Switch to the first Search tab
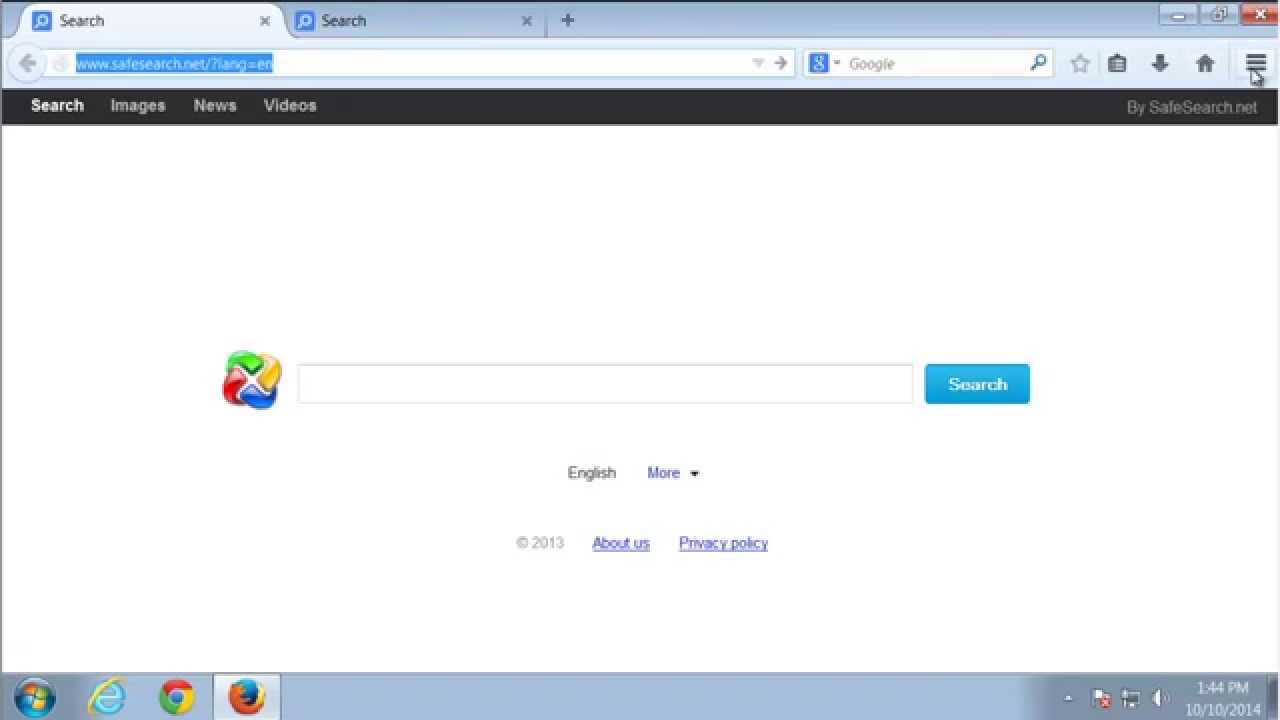The image size is (1280, 720). tap(150, 21)
